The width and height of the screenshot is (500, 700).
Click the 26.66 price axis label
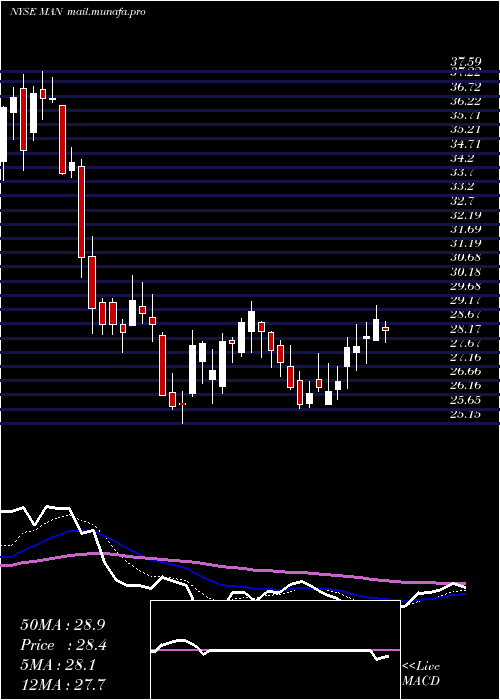coord(466,372)
